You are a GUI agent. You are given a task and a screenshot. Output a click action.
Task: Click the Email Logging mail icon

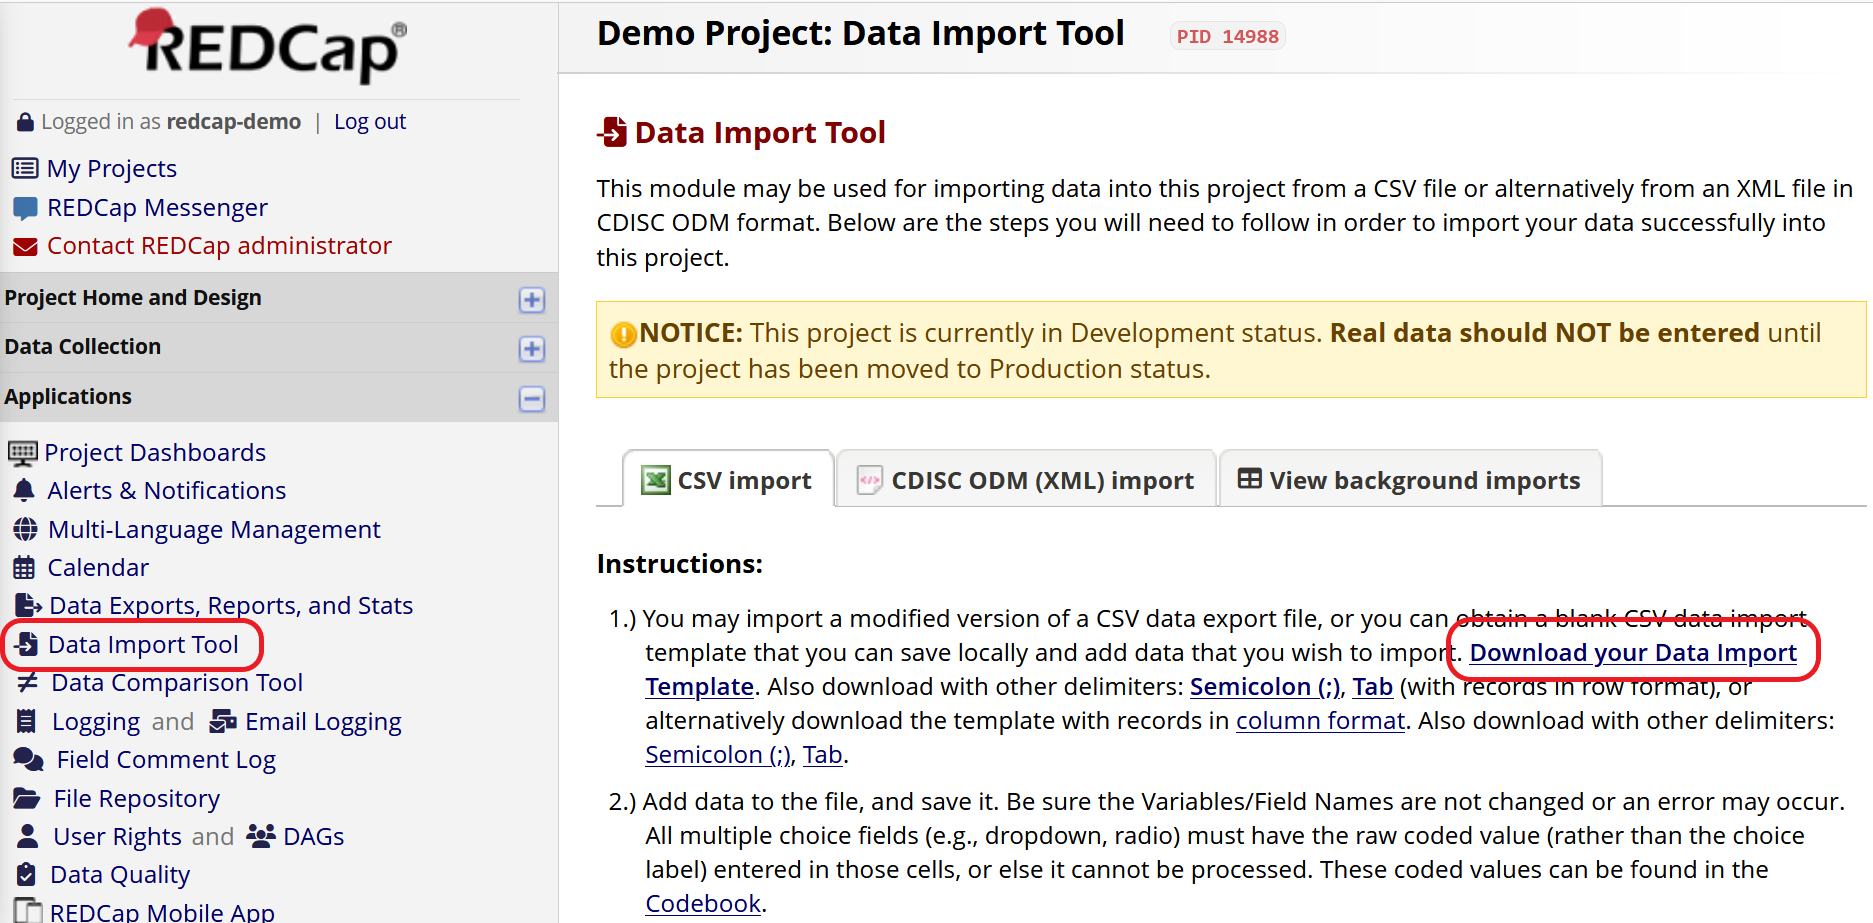pyautogui.click(x=223, y=721)
